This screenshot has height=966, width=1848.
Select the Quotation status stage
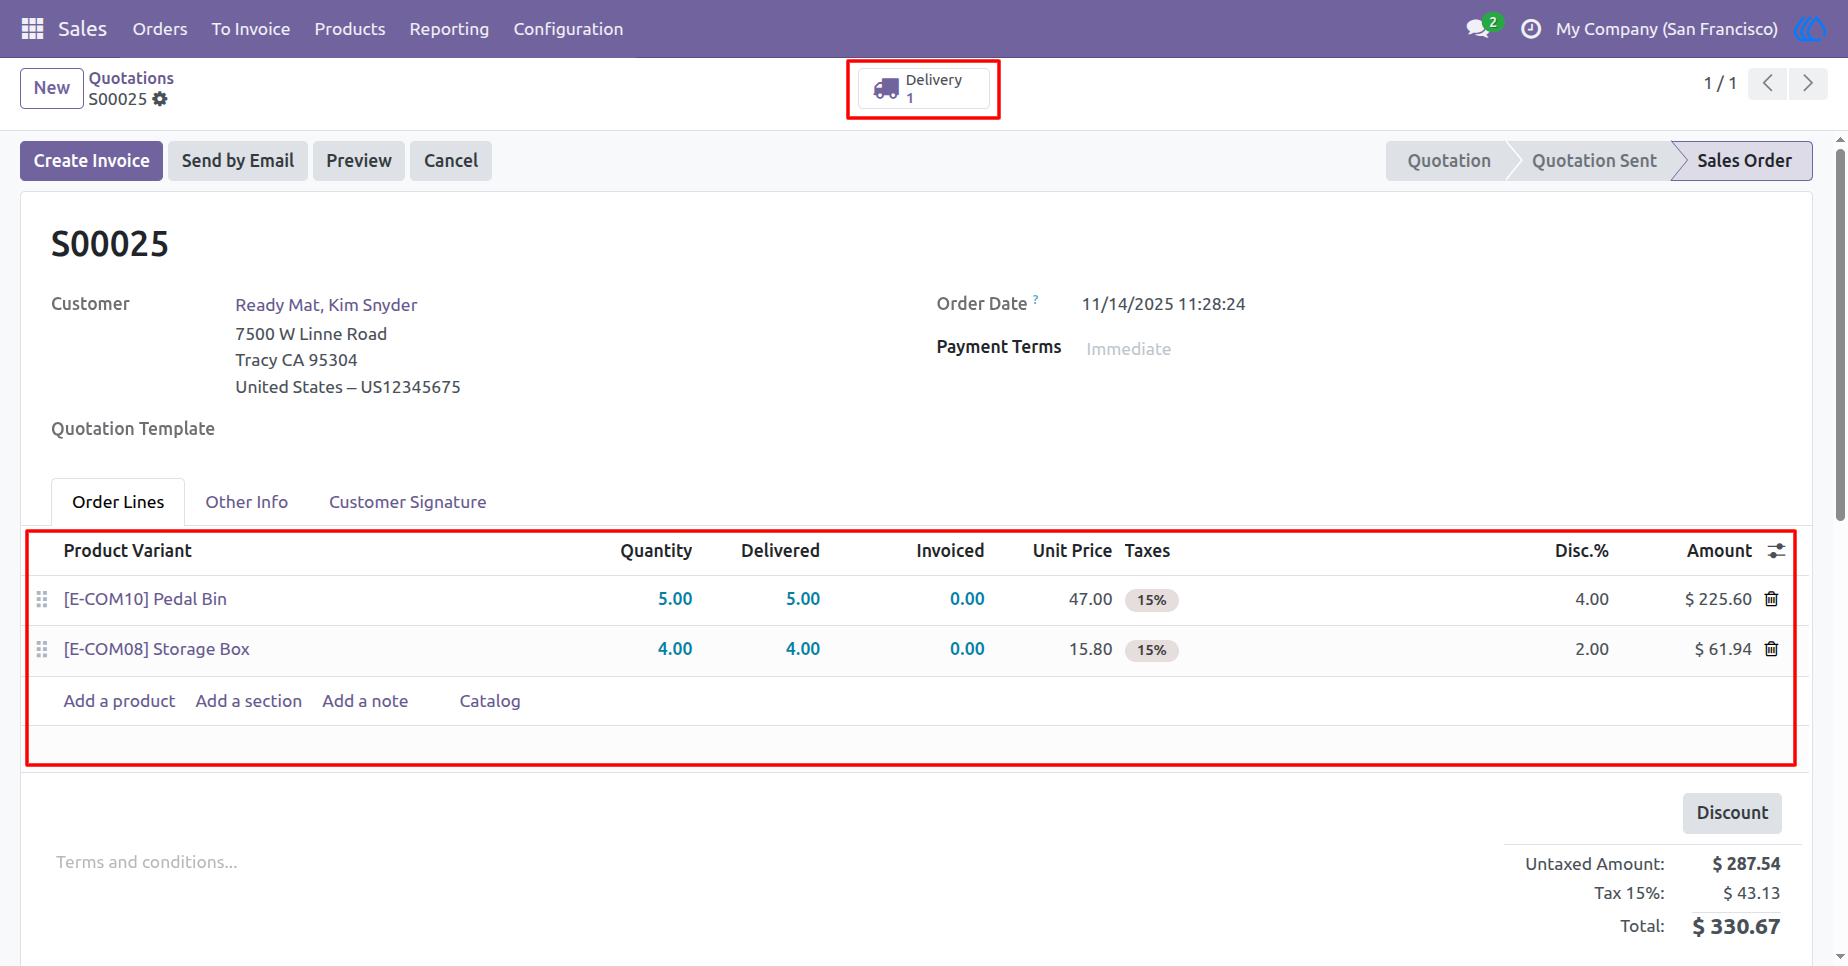(x=1449, y=161)
